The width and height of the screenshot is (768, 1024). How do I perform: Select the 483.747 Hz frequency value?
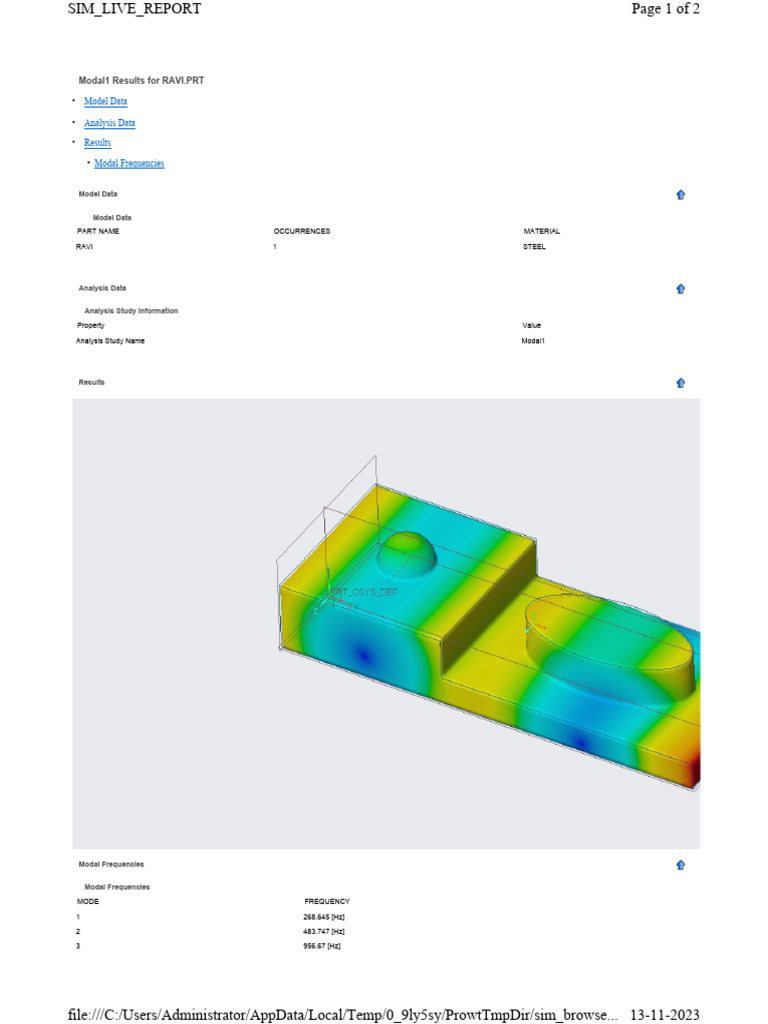click(324, 931)
